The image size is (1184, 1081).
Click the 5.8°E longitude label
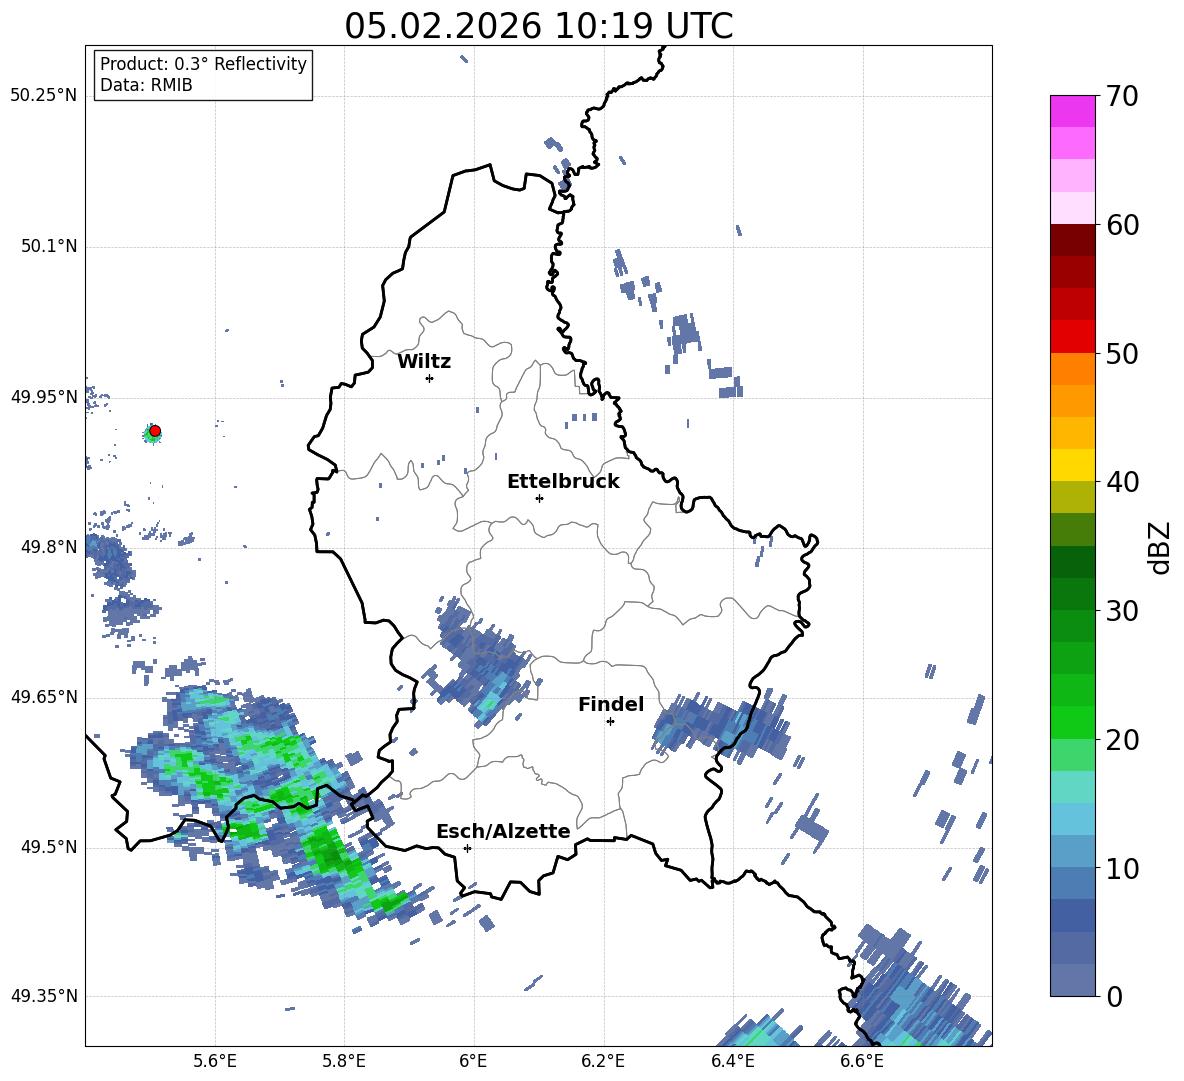344,1062
